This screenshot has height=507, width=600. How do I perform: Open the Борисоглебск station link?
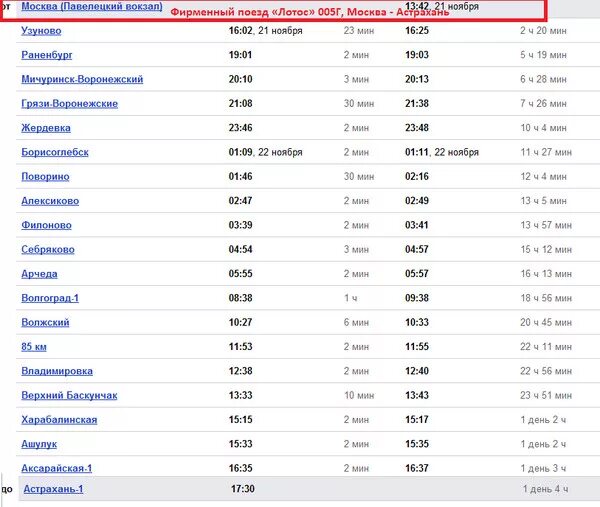pos(55,152)
